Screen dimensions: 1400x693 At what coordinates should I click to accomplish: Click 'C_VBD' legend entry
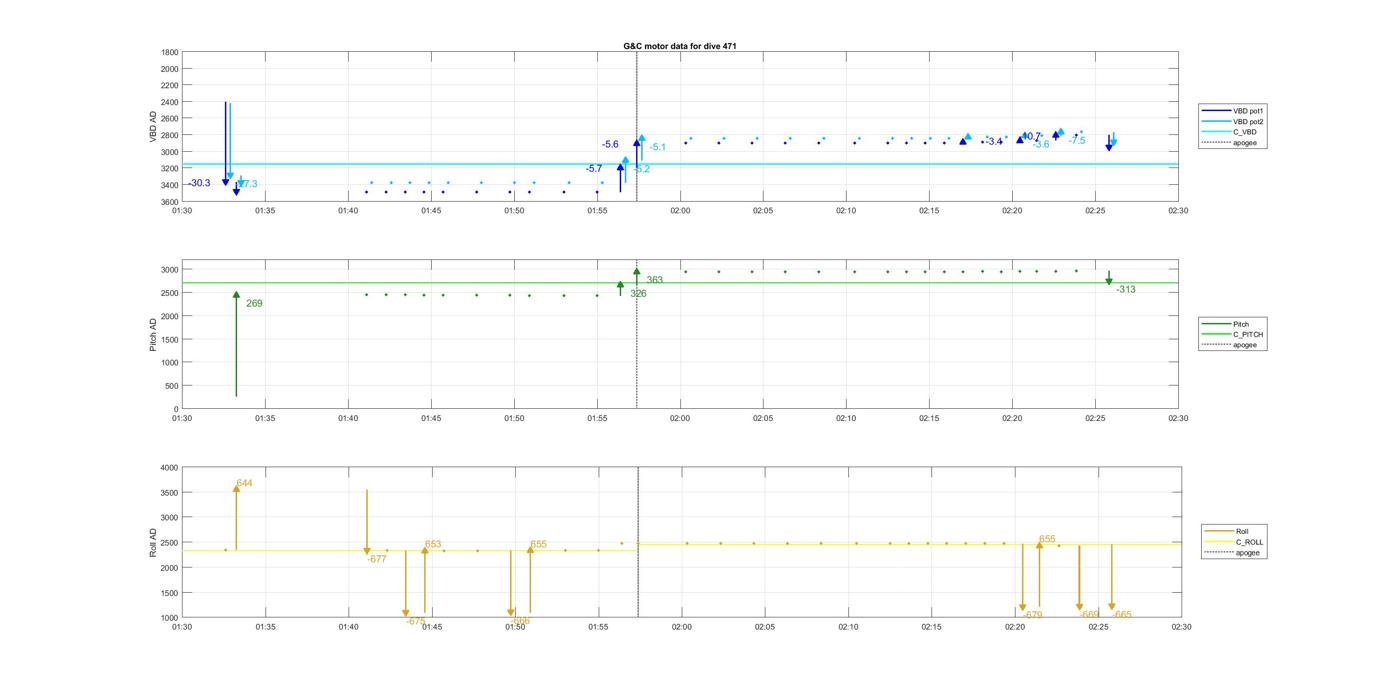coord(1245,132)
